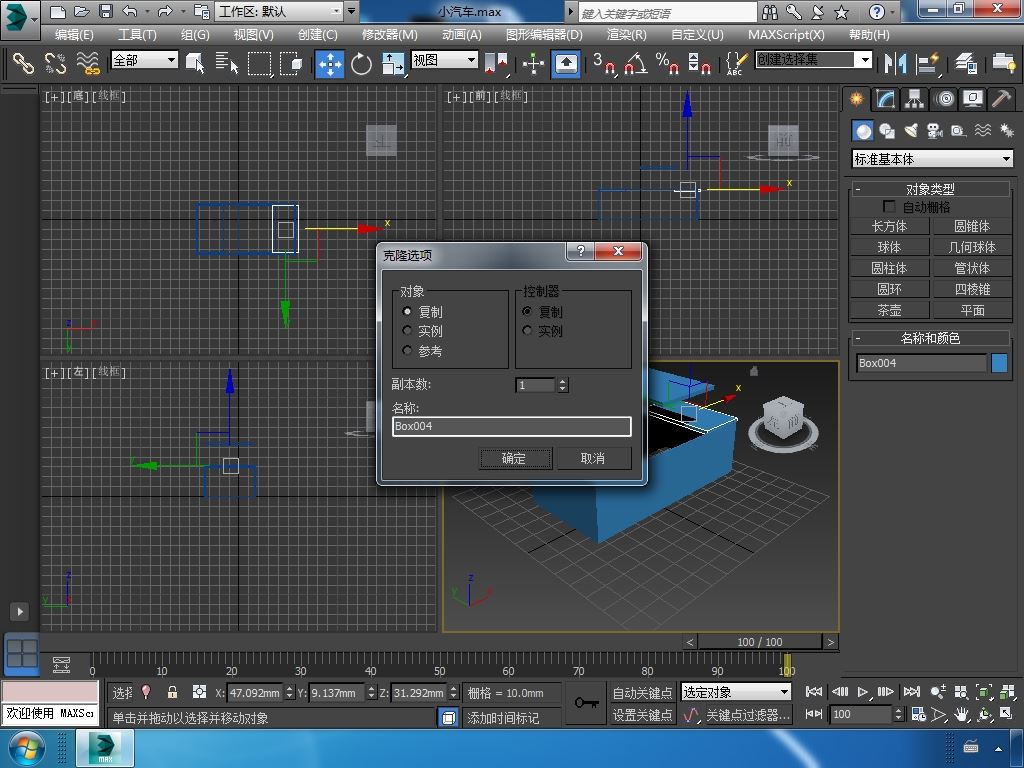The width and height of the screenshot is (1024, 768).
Task: Select the Shapes category icon
Action: click(x=887, y=131)
